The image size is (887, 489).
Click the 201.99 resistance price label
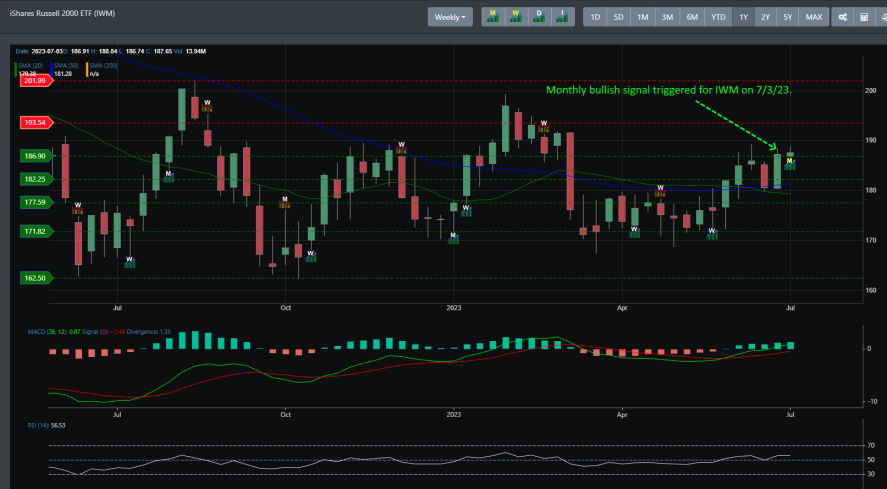tap(36, 80)
